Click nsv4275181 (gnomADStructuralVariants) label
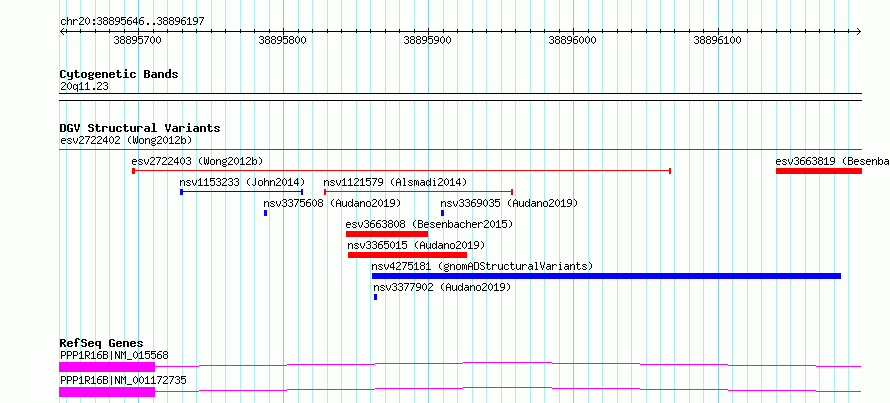 point(482,266)
